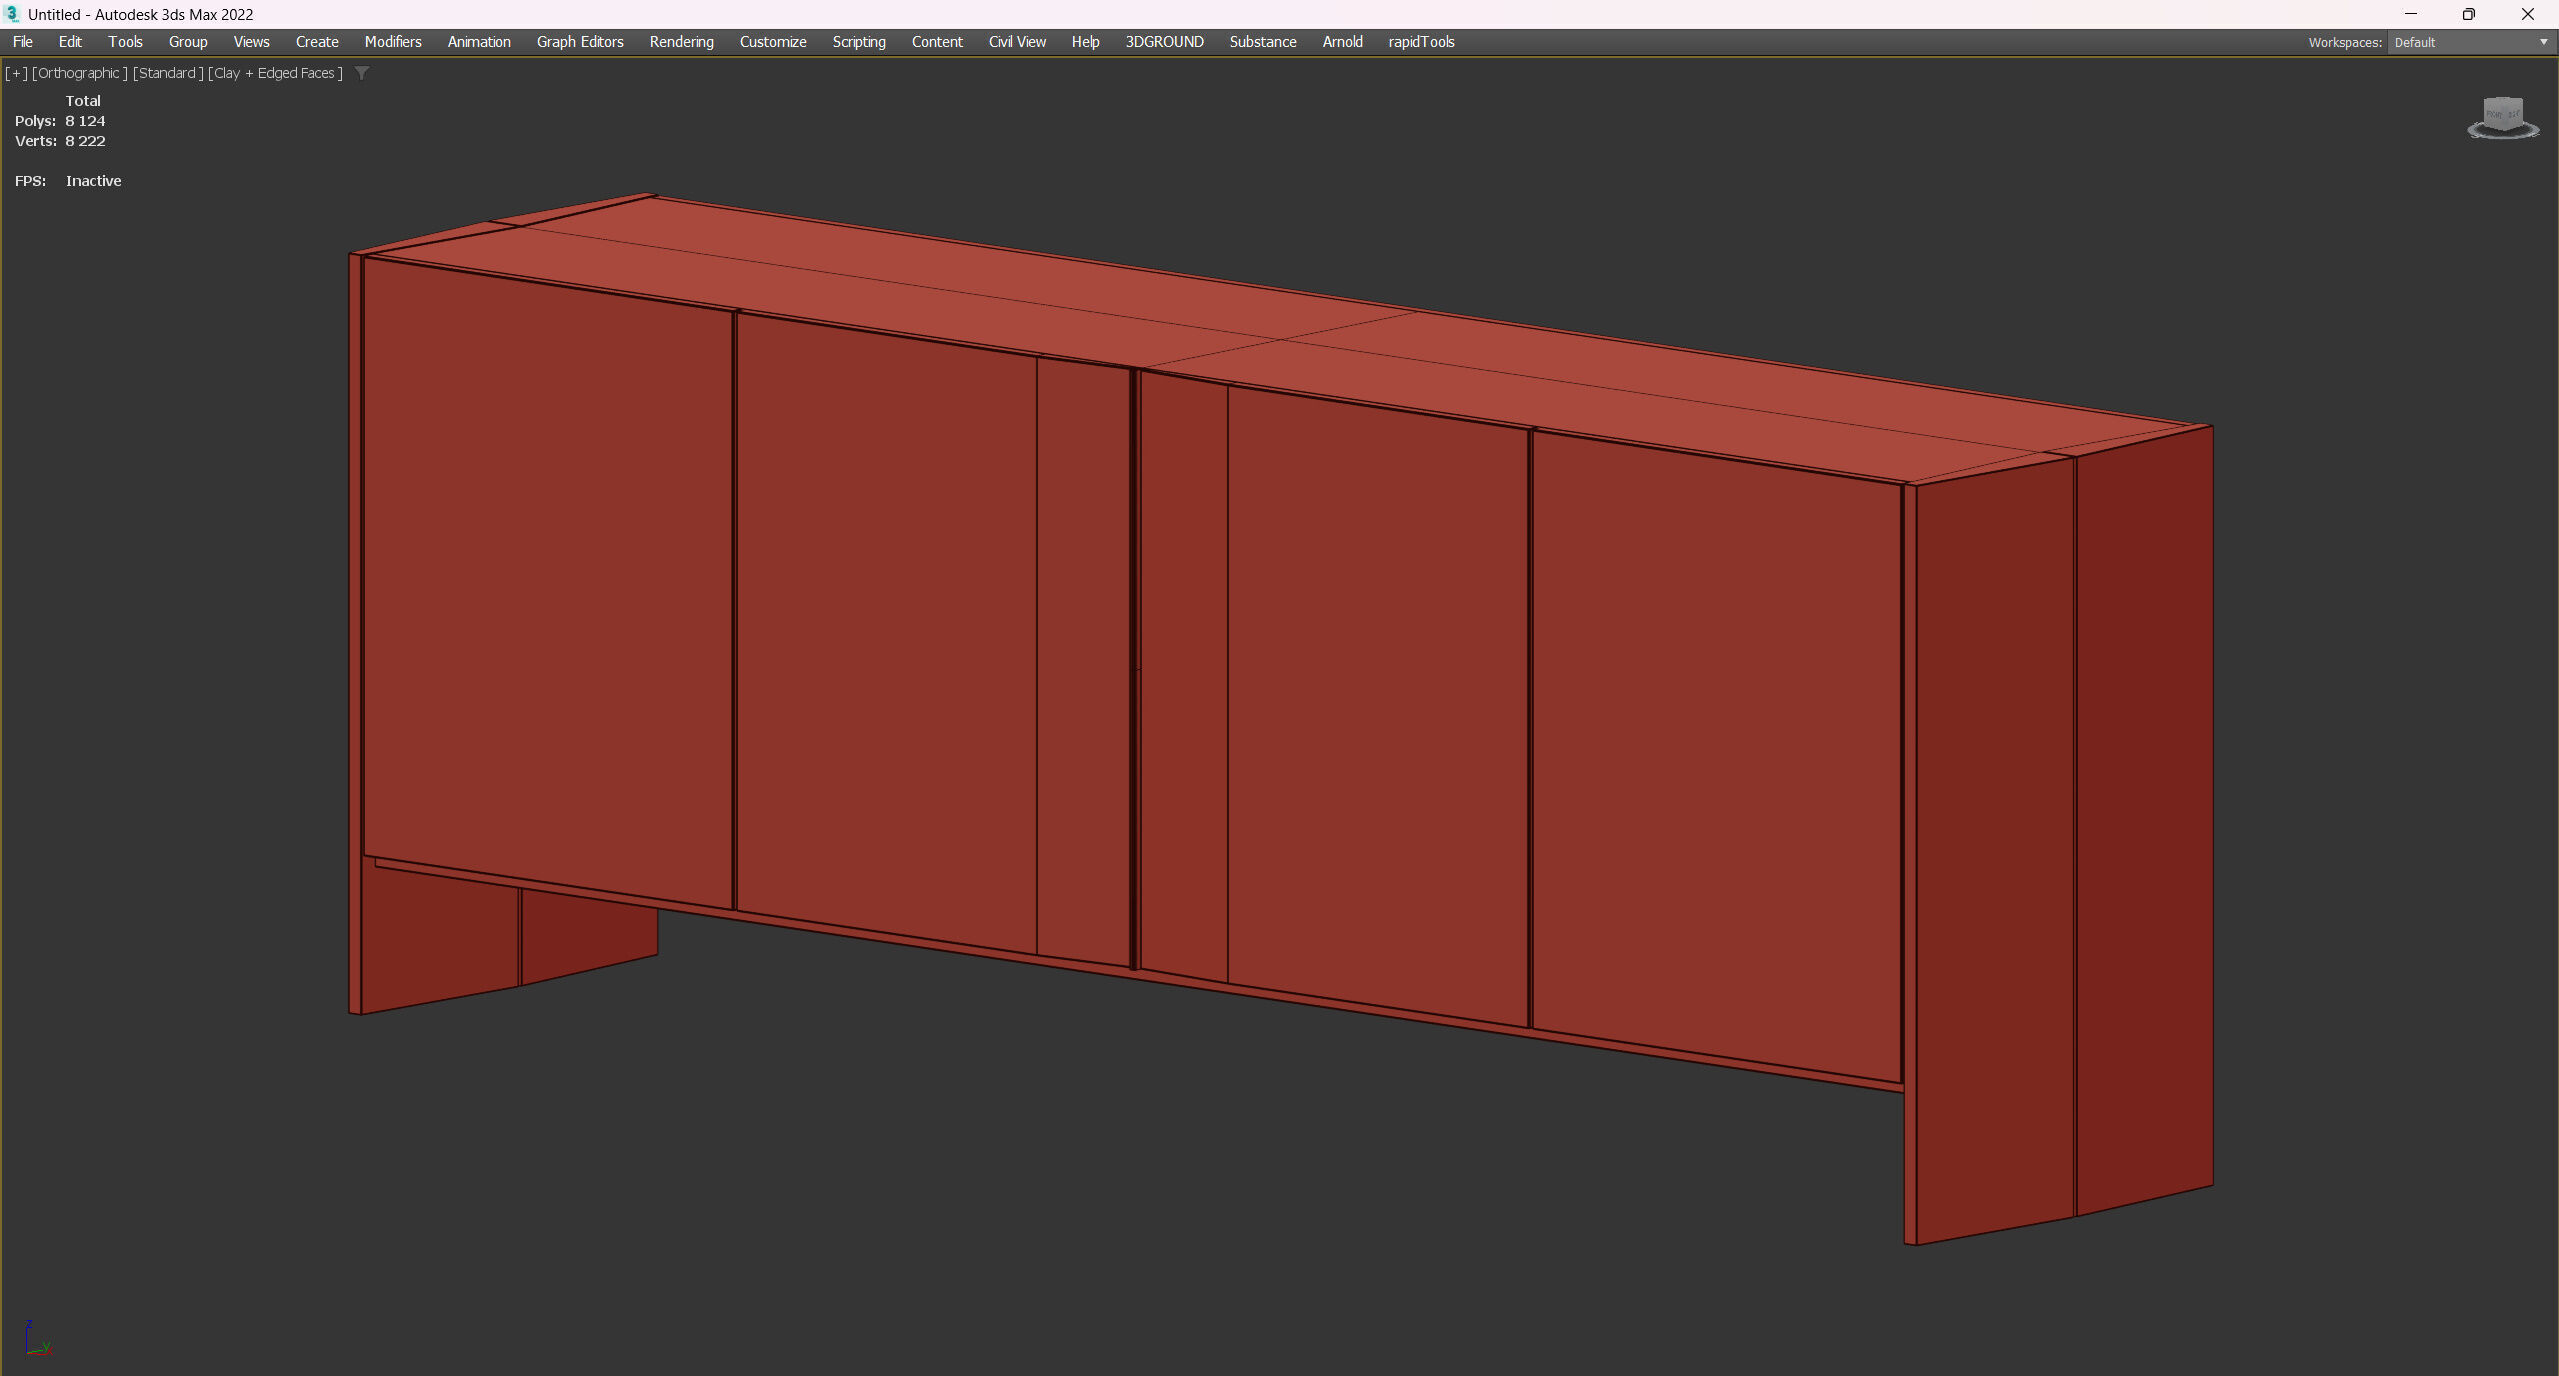The height and width of the screenshot is (1376, 2559).
Task: Click the Total statistics header text
Action: coord(83,101)
